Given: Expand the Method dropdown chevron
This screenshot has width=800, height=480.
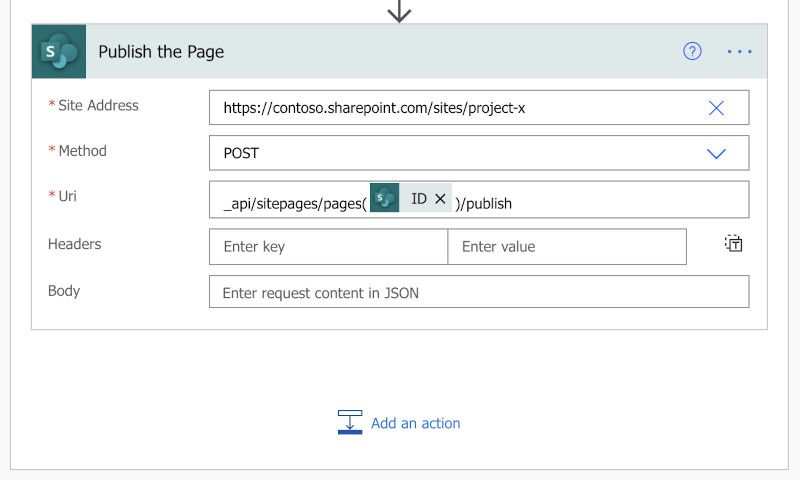Looking at the screenshot, I should pyautogui.click(x=716, y=153).
